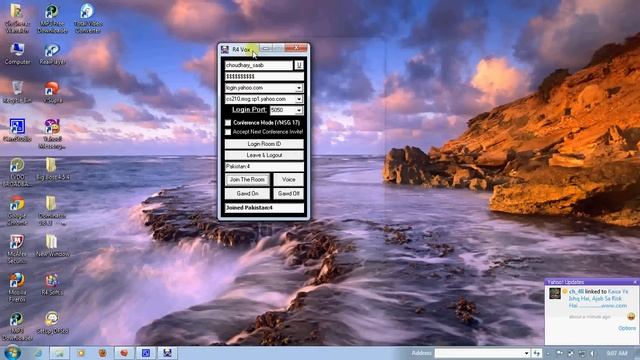Open the ch_48 profile link
640x360 pixels.
[576, 291]
